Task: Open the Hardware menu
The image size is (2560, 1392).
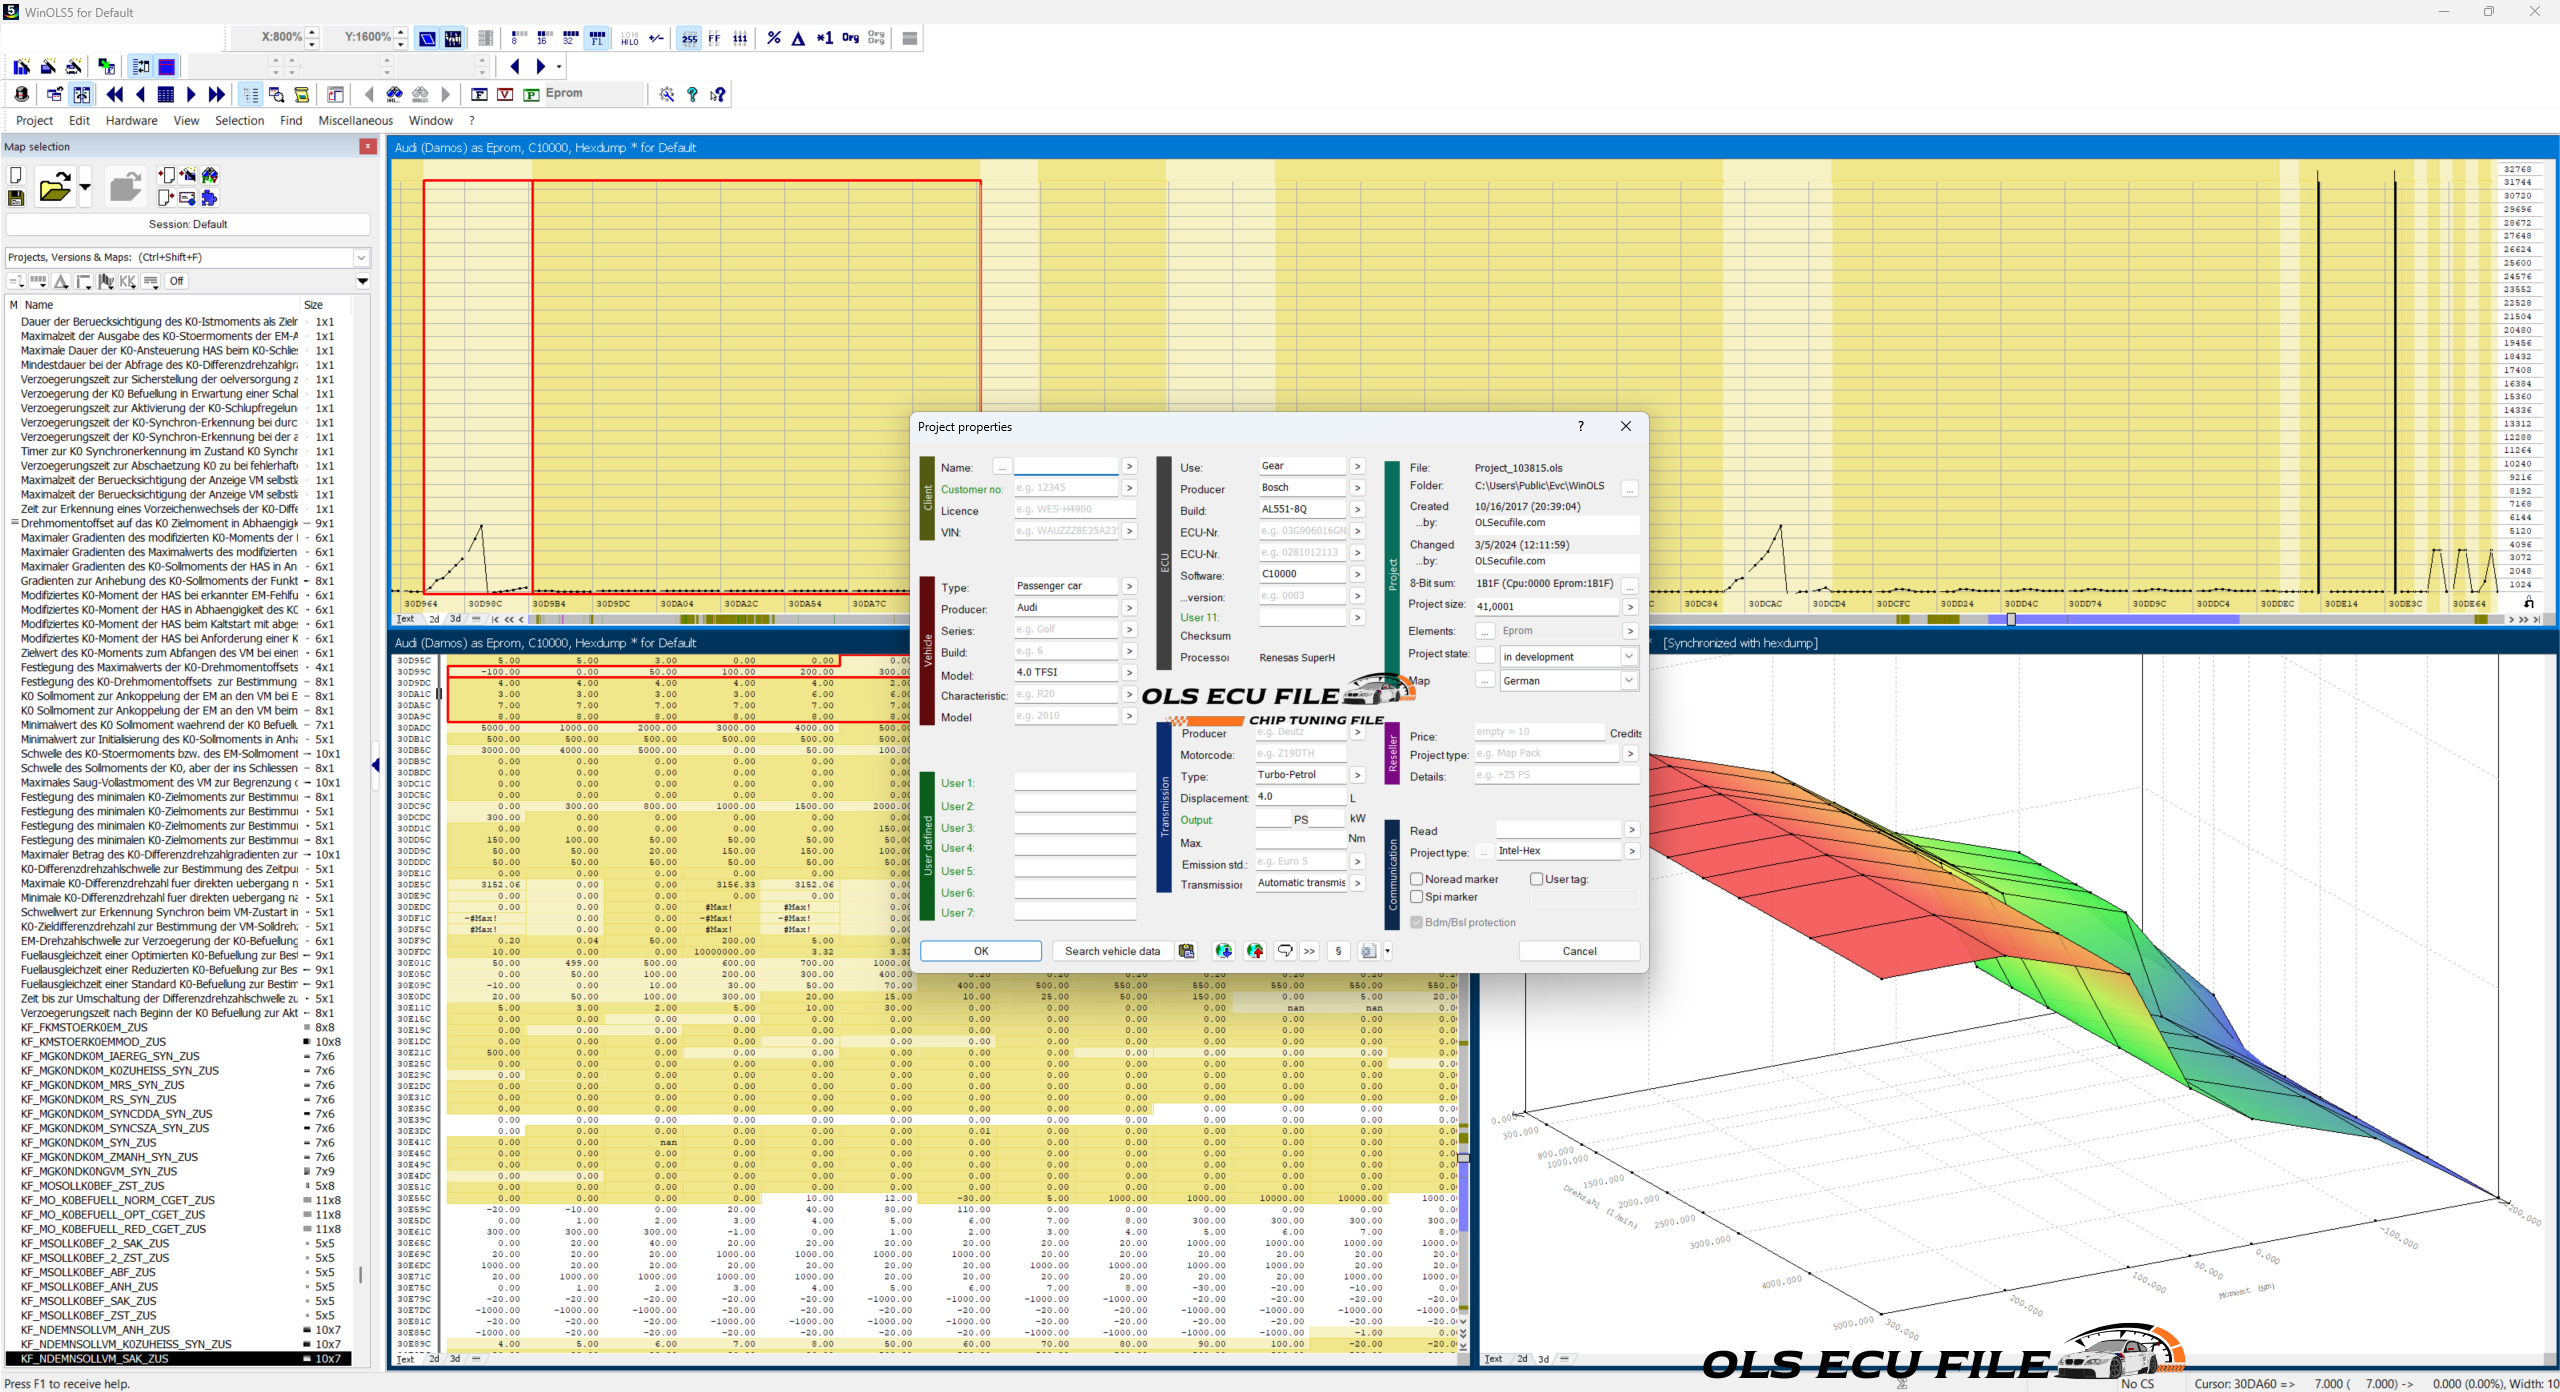Action: 132,120
